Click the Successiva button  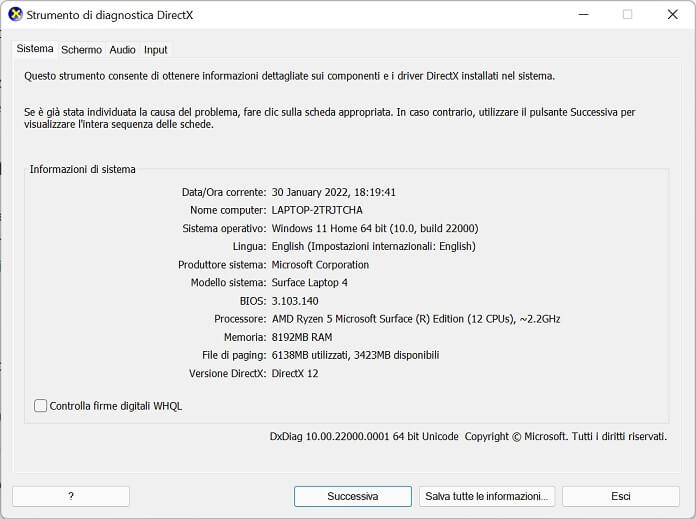point(353,496)
